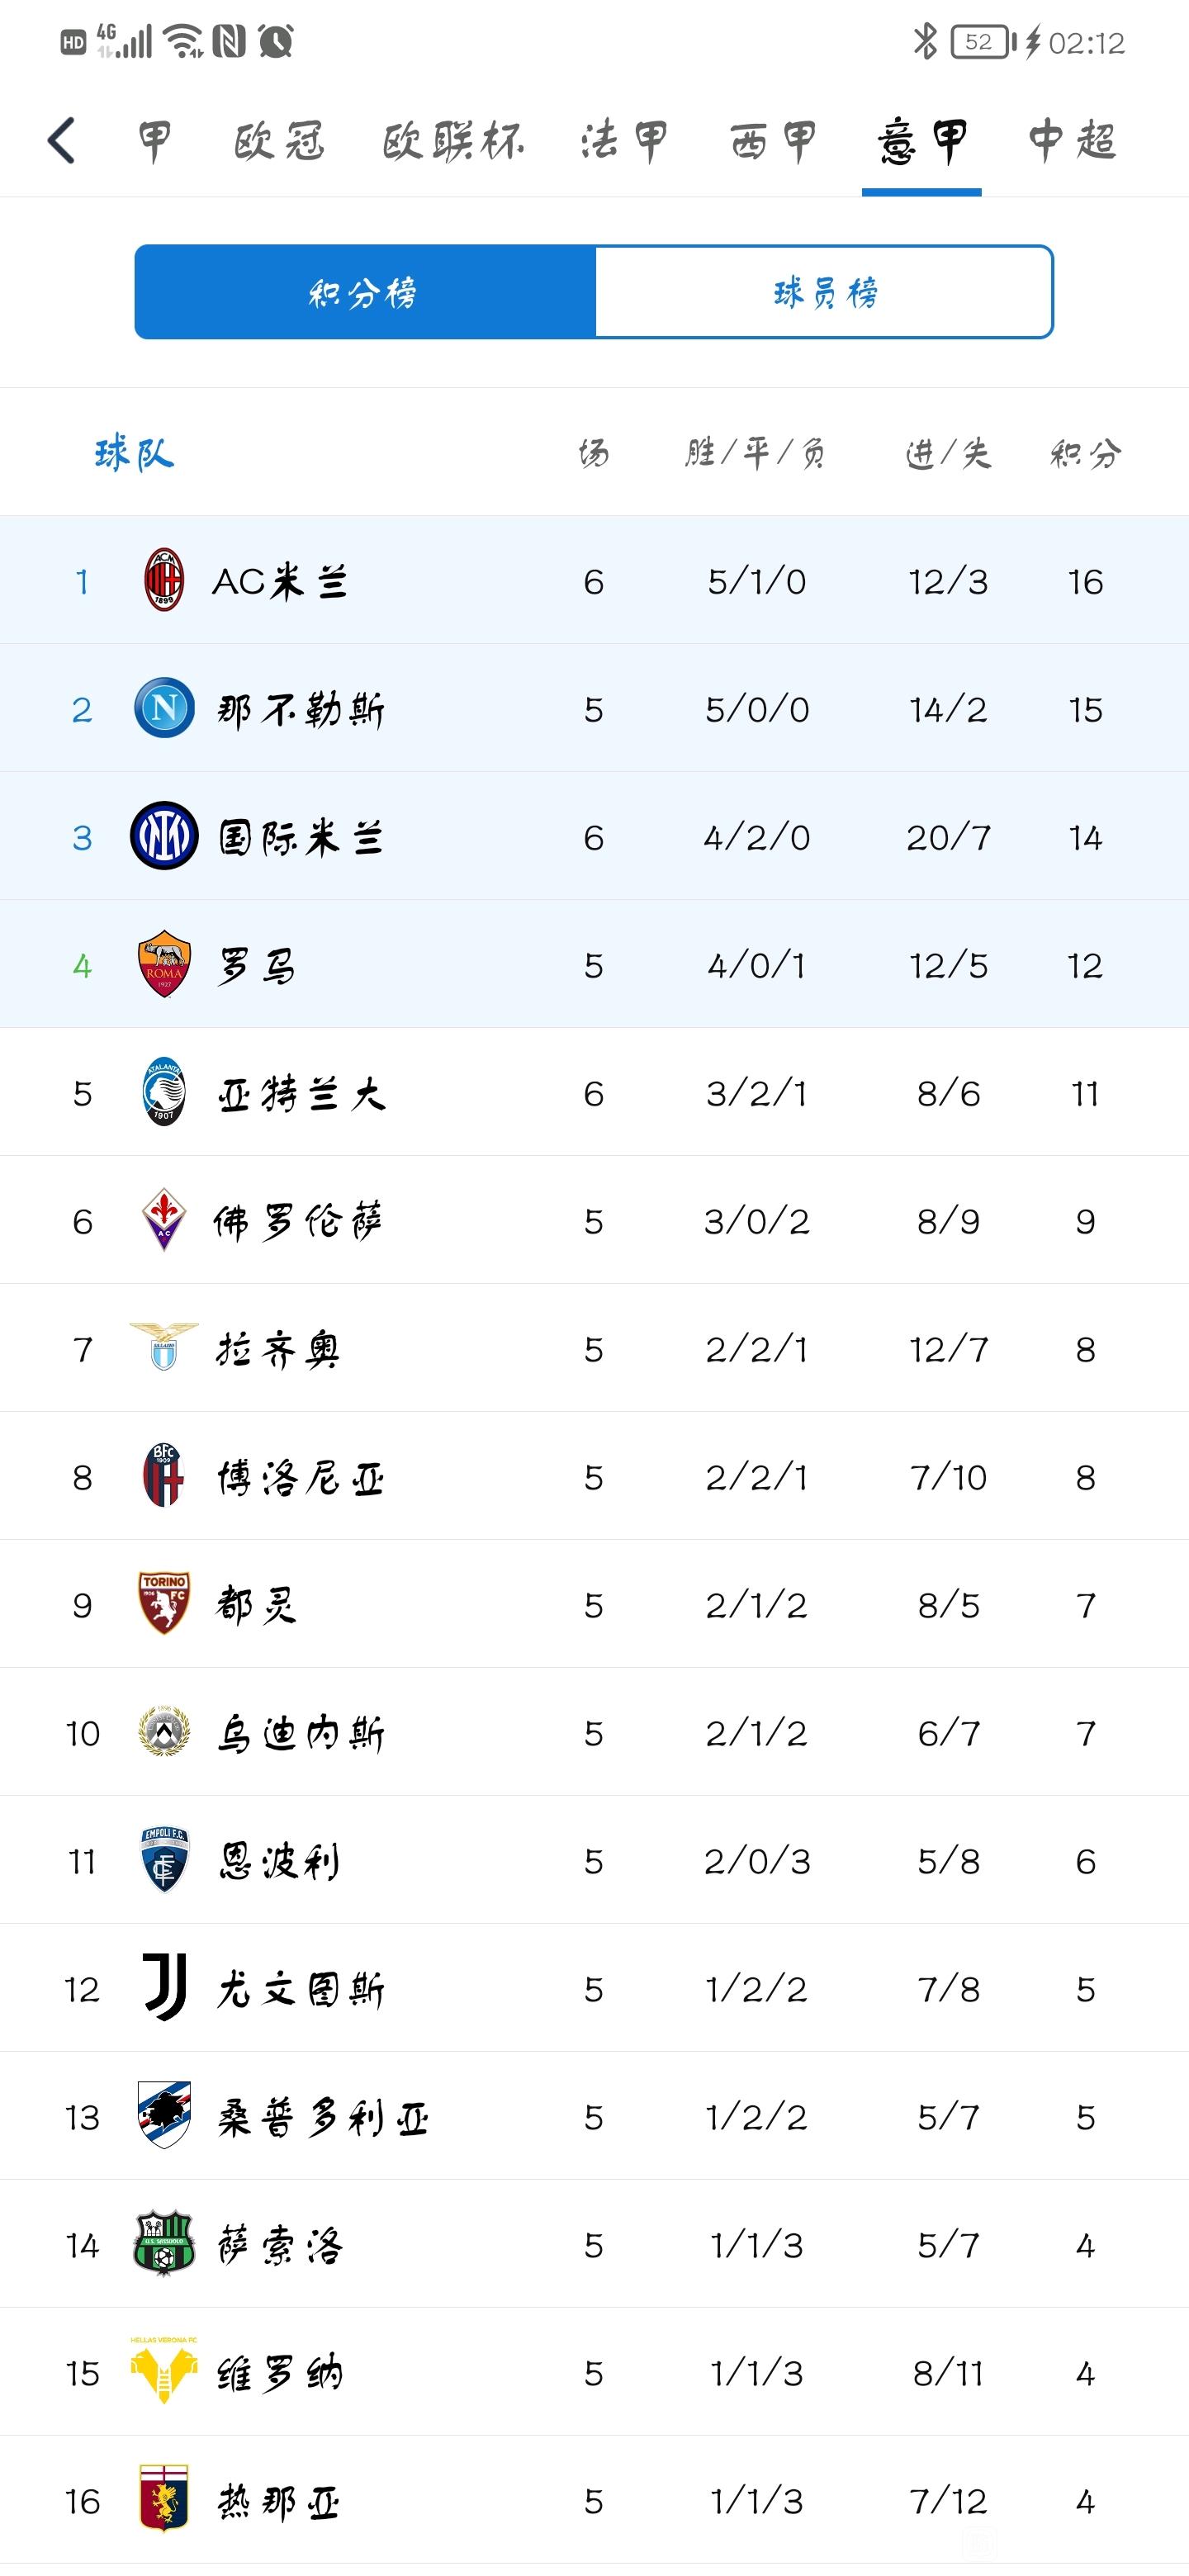Open 拉齐奥 team details

(594, 1348)
